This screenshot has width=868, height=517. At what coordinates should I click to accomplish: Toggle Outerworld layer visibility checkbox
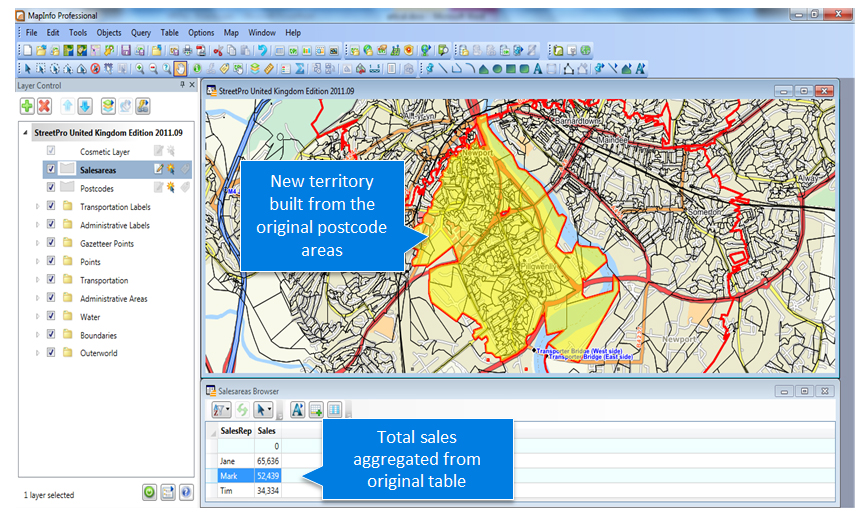click(x=51, y=352)
